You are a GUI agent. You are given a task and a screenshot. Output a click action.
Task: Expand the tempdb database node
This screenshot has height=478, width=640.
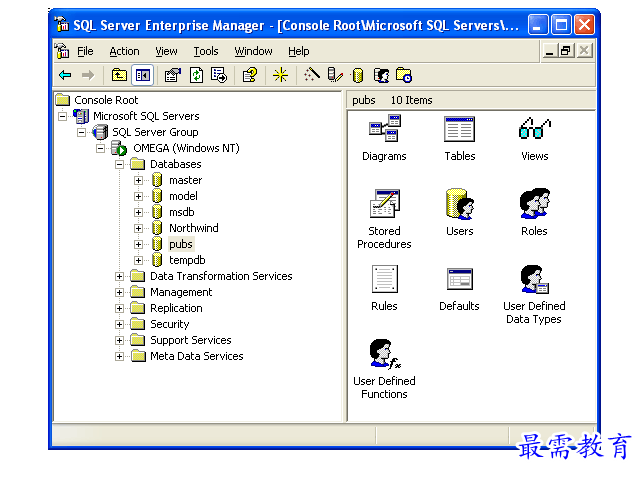(x=138, y=260)
